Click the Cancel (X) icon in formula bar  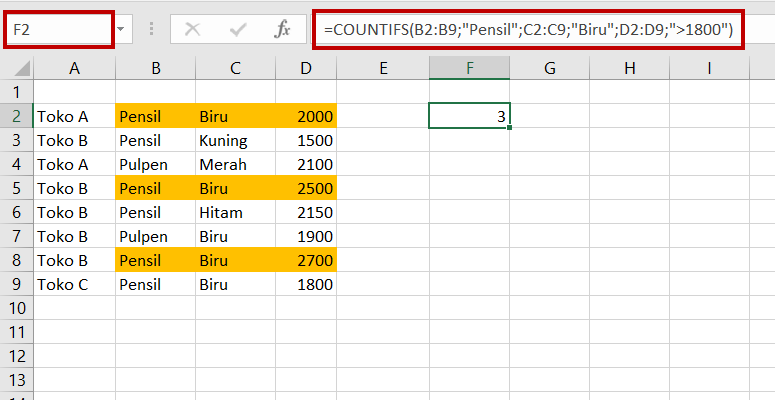tap(192, 30)
